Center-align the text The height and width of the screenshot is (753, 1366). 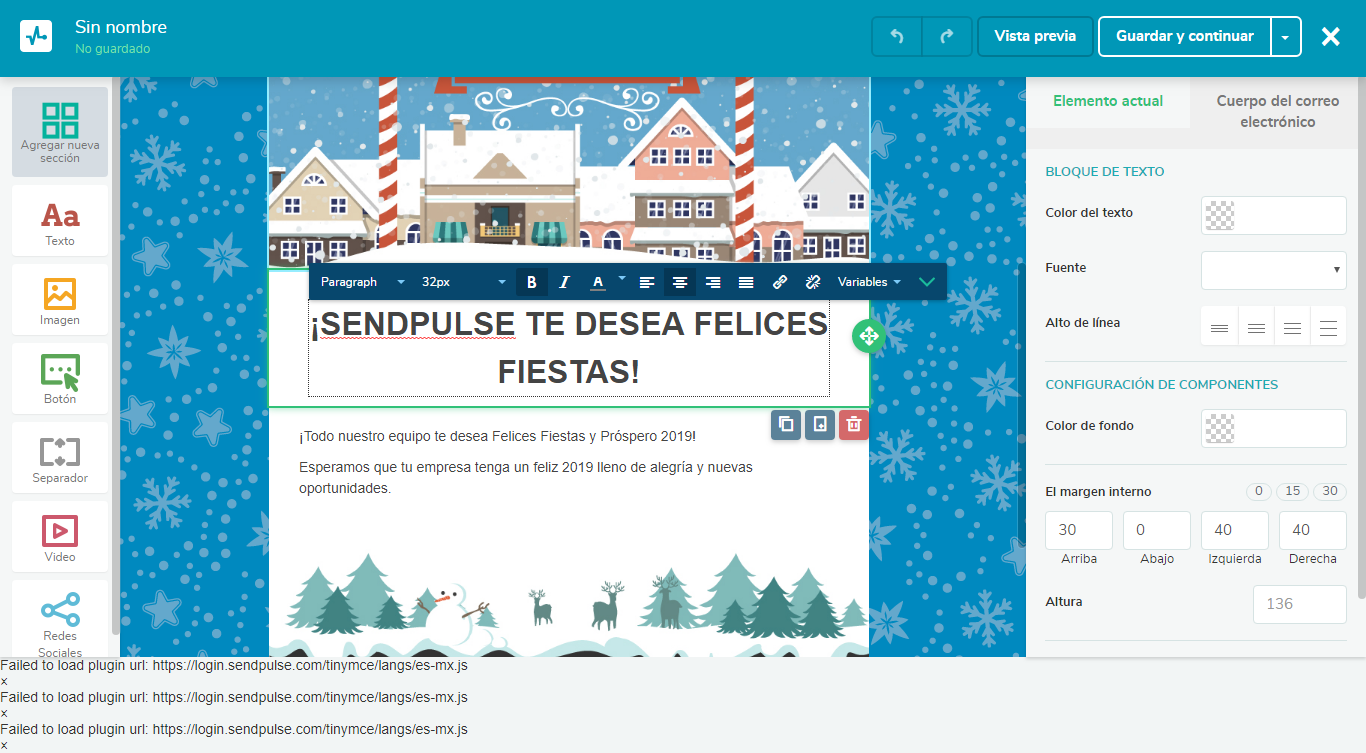point(680,282)
